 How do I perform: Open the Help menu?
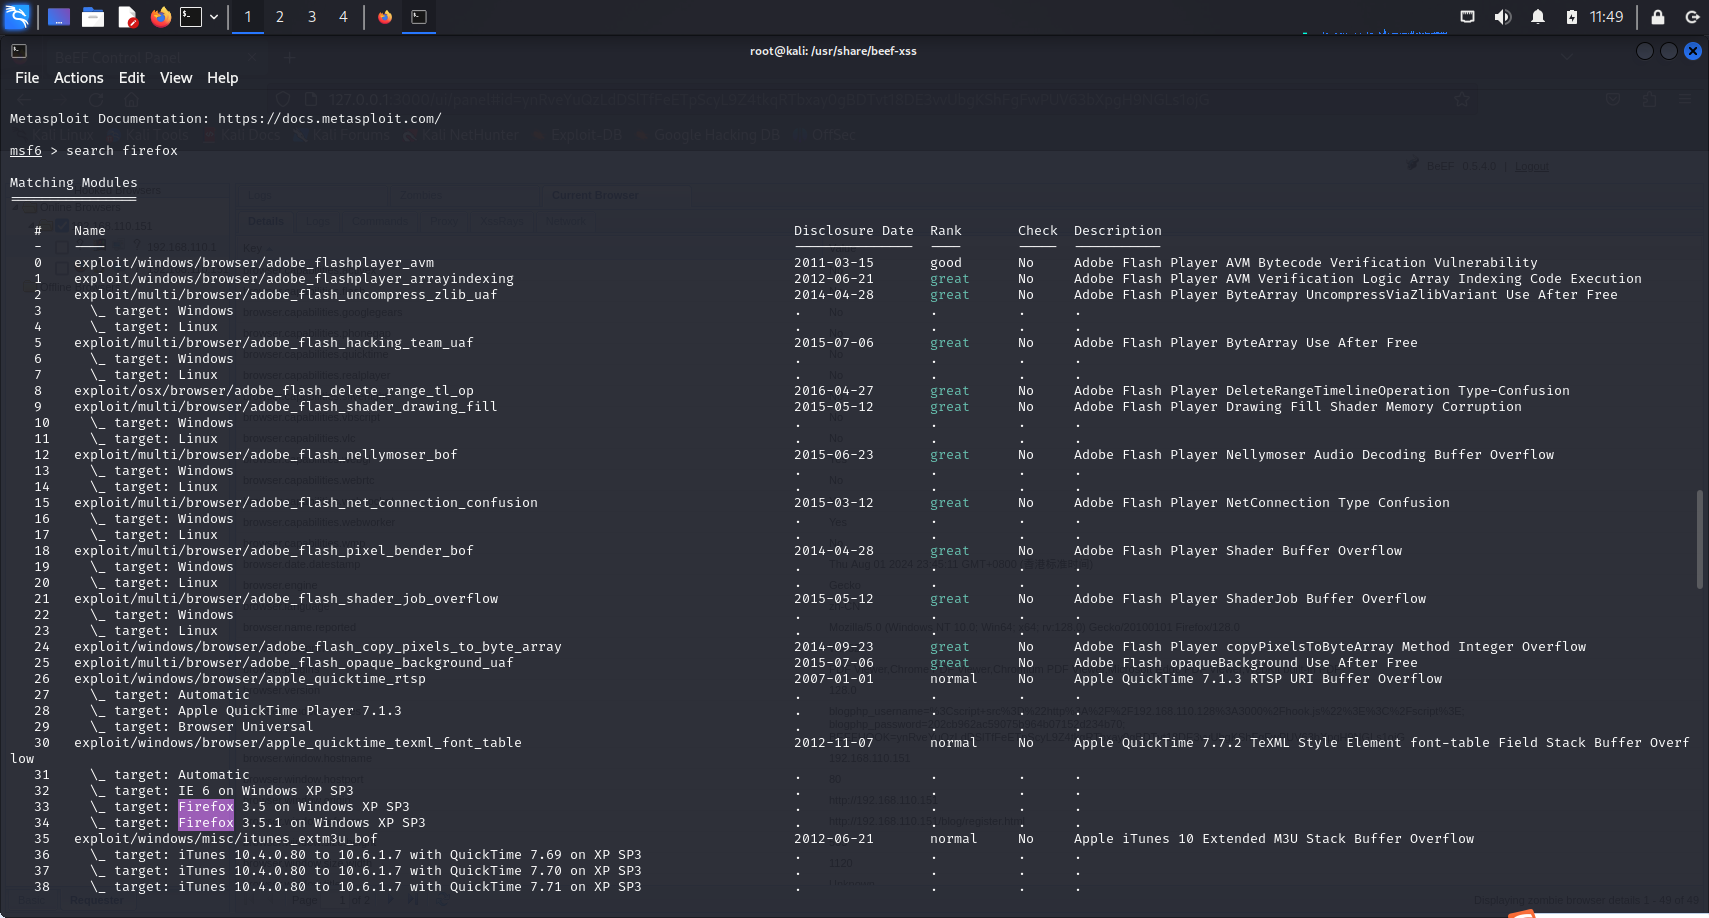coord(222,77)
